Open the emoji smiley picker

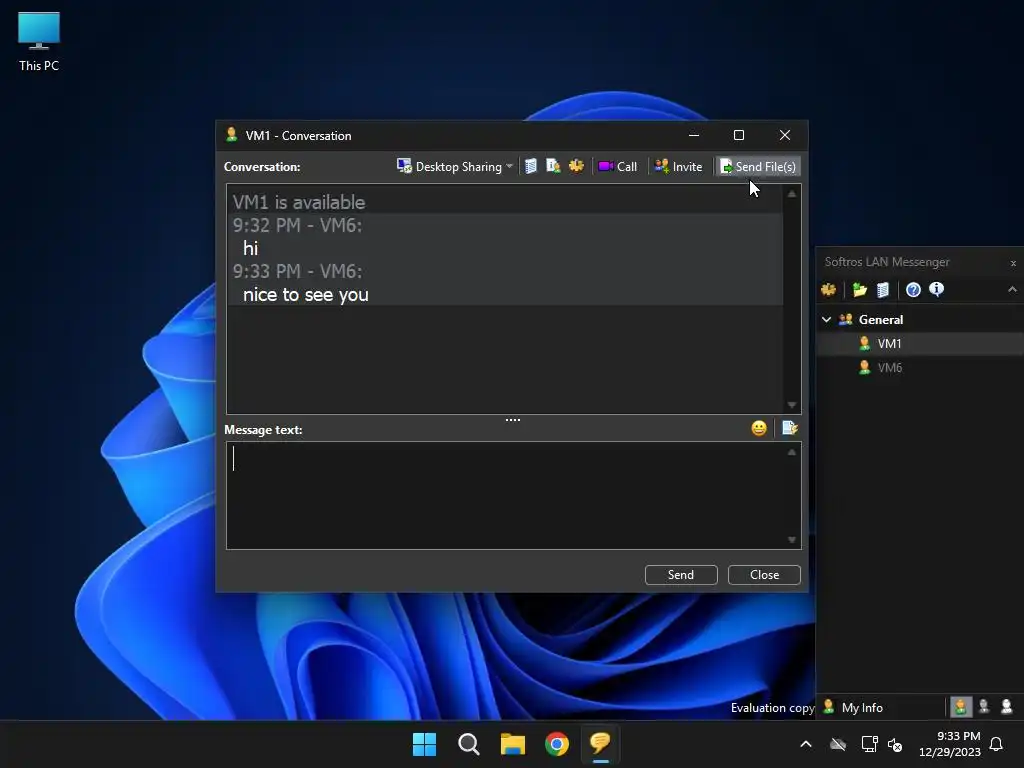[x=759, y=428]
